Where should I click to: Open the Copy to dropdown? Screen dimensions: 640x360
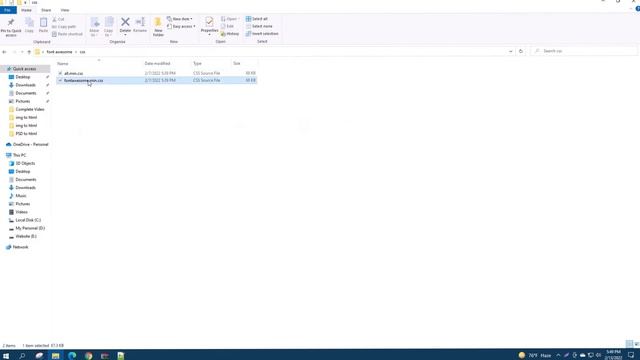109,27
